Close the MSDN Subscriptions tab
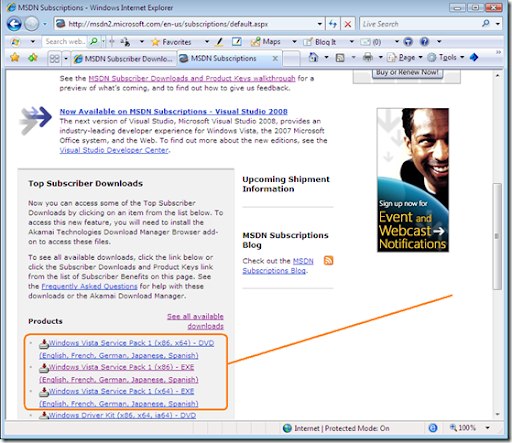 (x=275, y=59)
